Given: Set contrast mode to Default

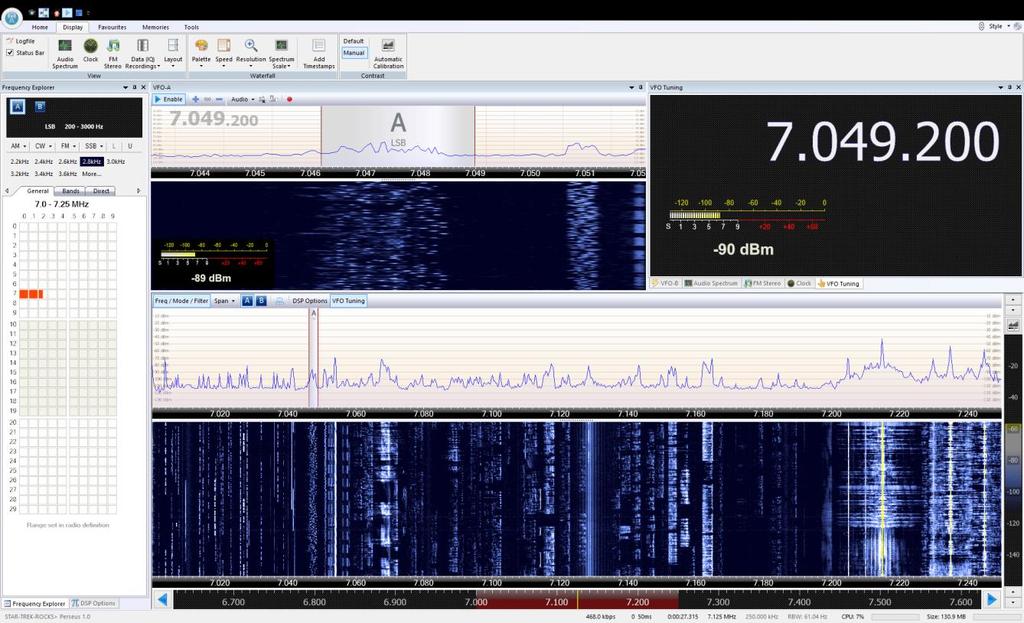Looking at the screenshot, I should tap(353, 41).
